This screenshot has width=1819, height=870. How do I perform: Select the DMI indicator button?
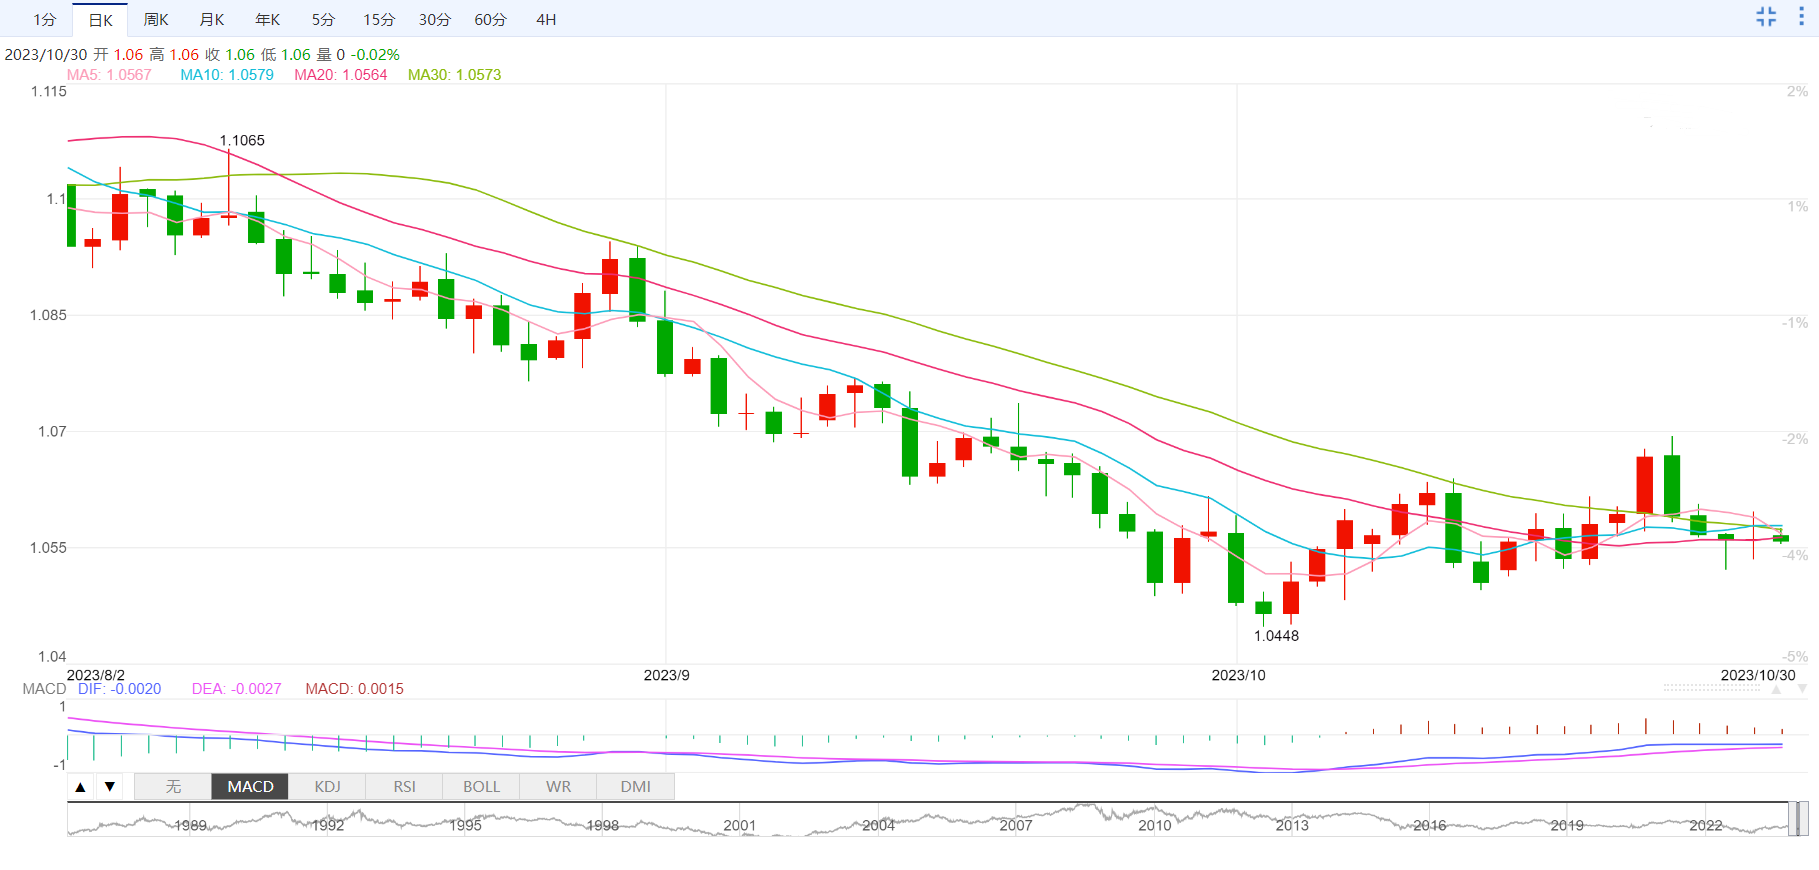point(635,787)
